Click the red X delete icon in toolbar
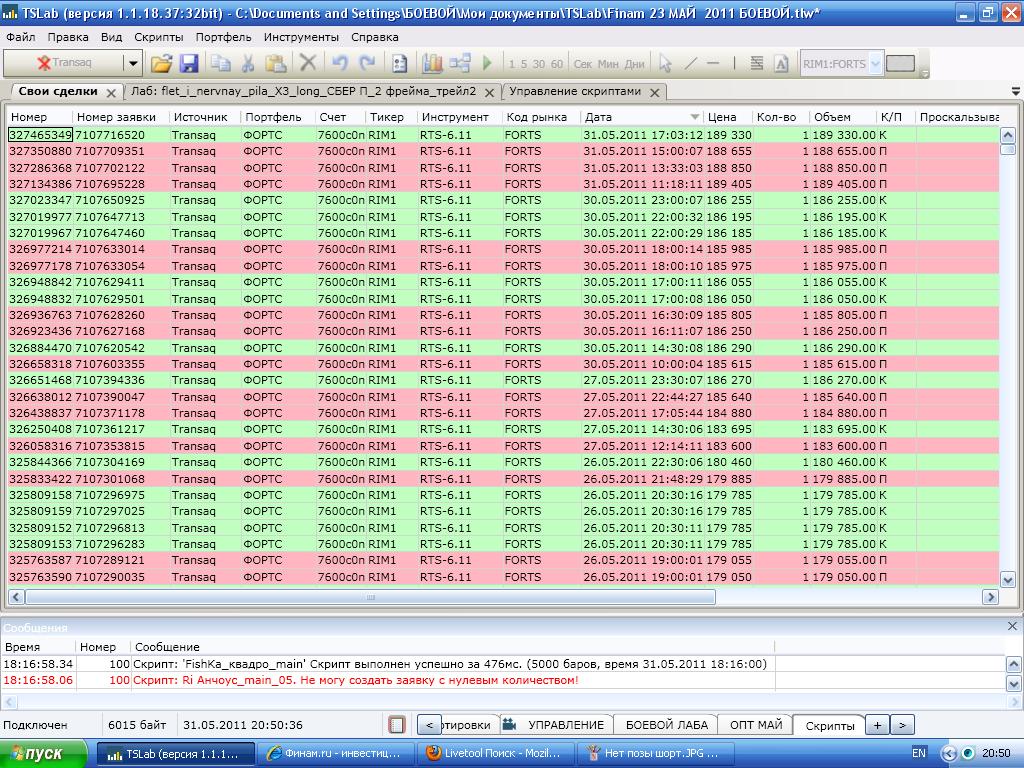This screenshot has width=1024, height=768. [x=308, y=63]
